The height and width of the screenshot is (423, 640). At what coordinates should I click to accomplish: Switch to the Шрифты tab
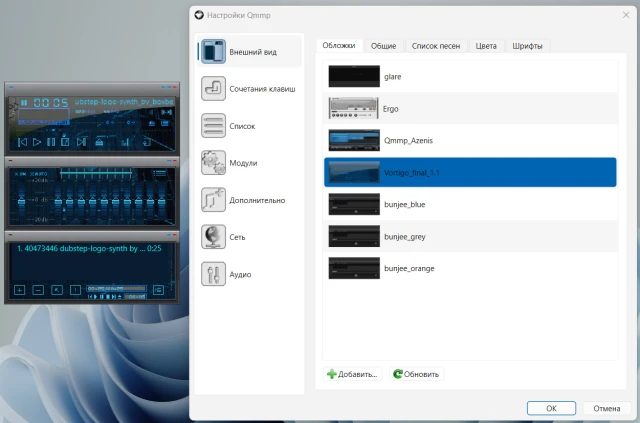click(527, 46)
